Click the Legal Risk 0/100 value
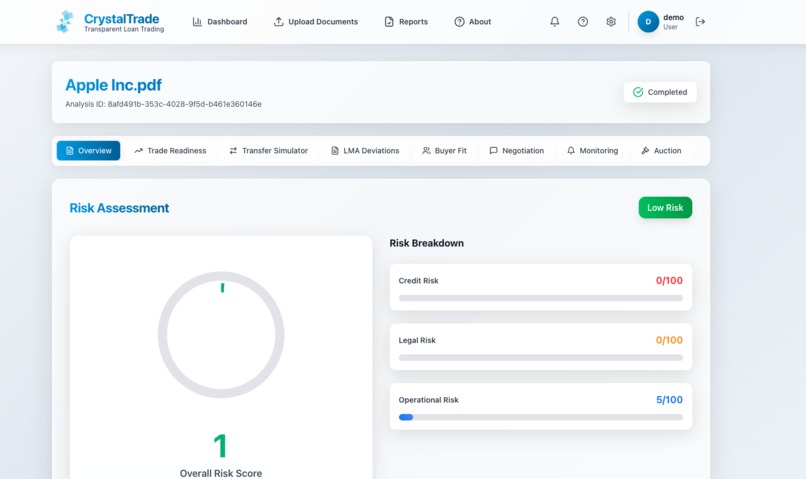Viewport: 806px width, 479px height. click(669, 340)
